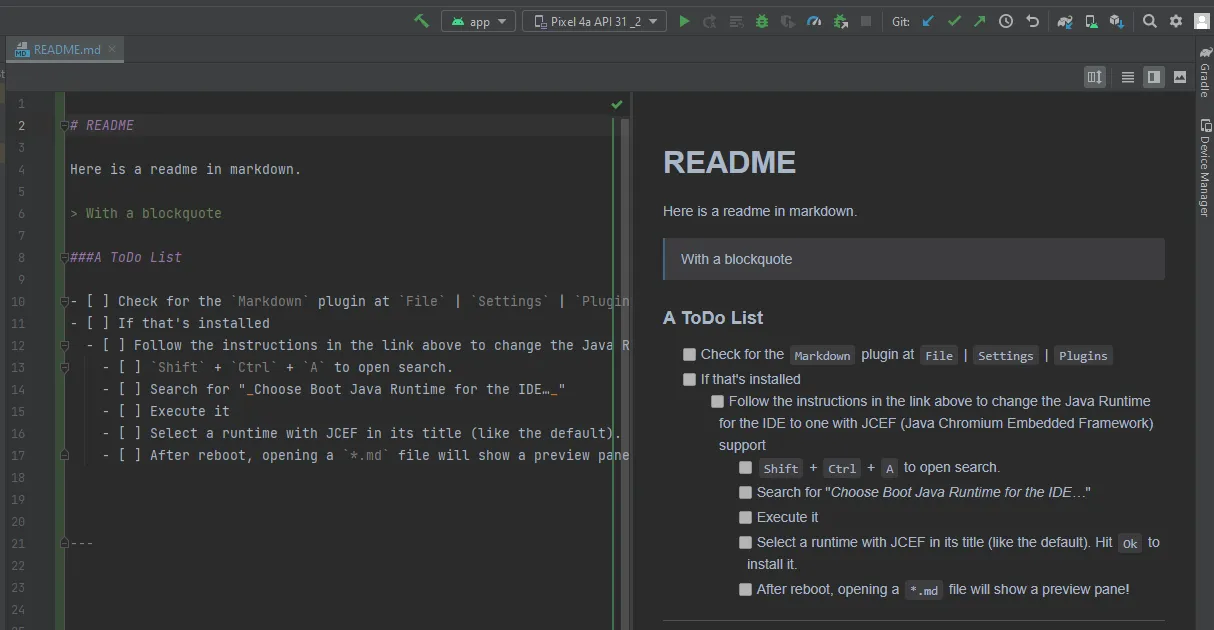Click the Build project hammer icon
1214x630 pixels.
pyautogui.click(x=422, y=21)
